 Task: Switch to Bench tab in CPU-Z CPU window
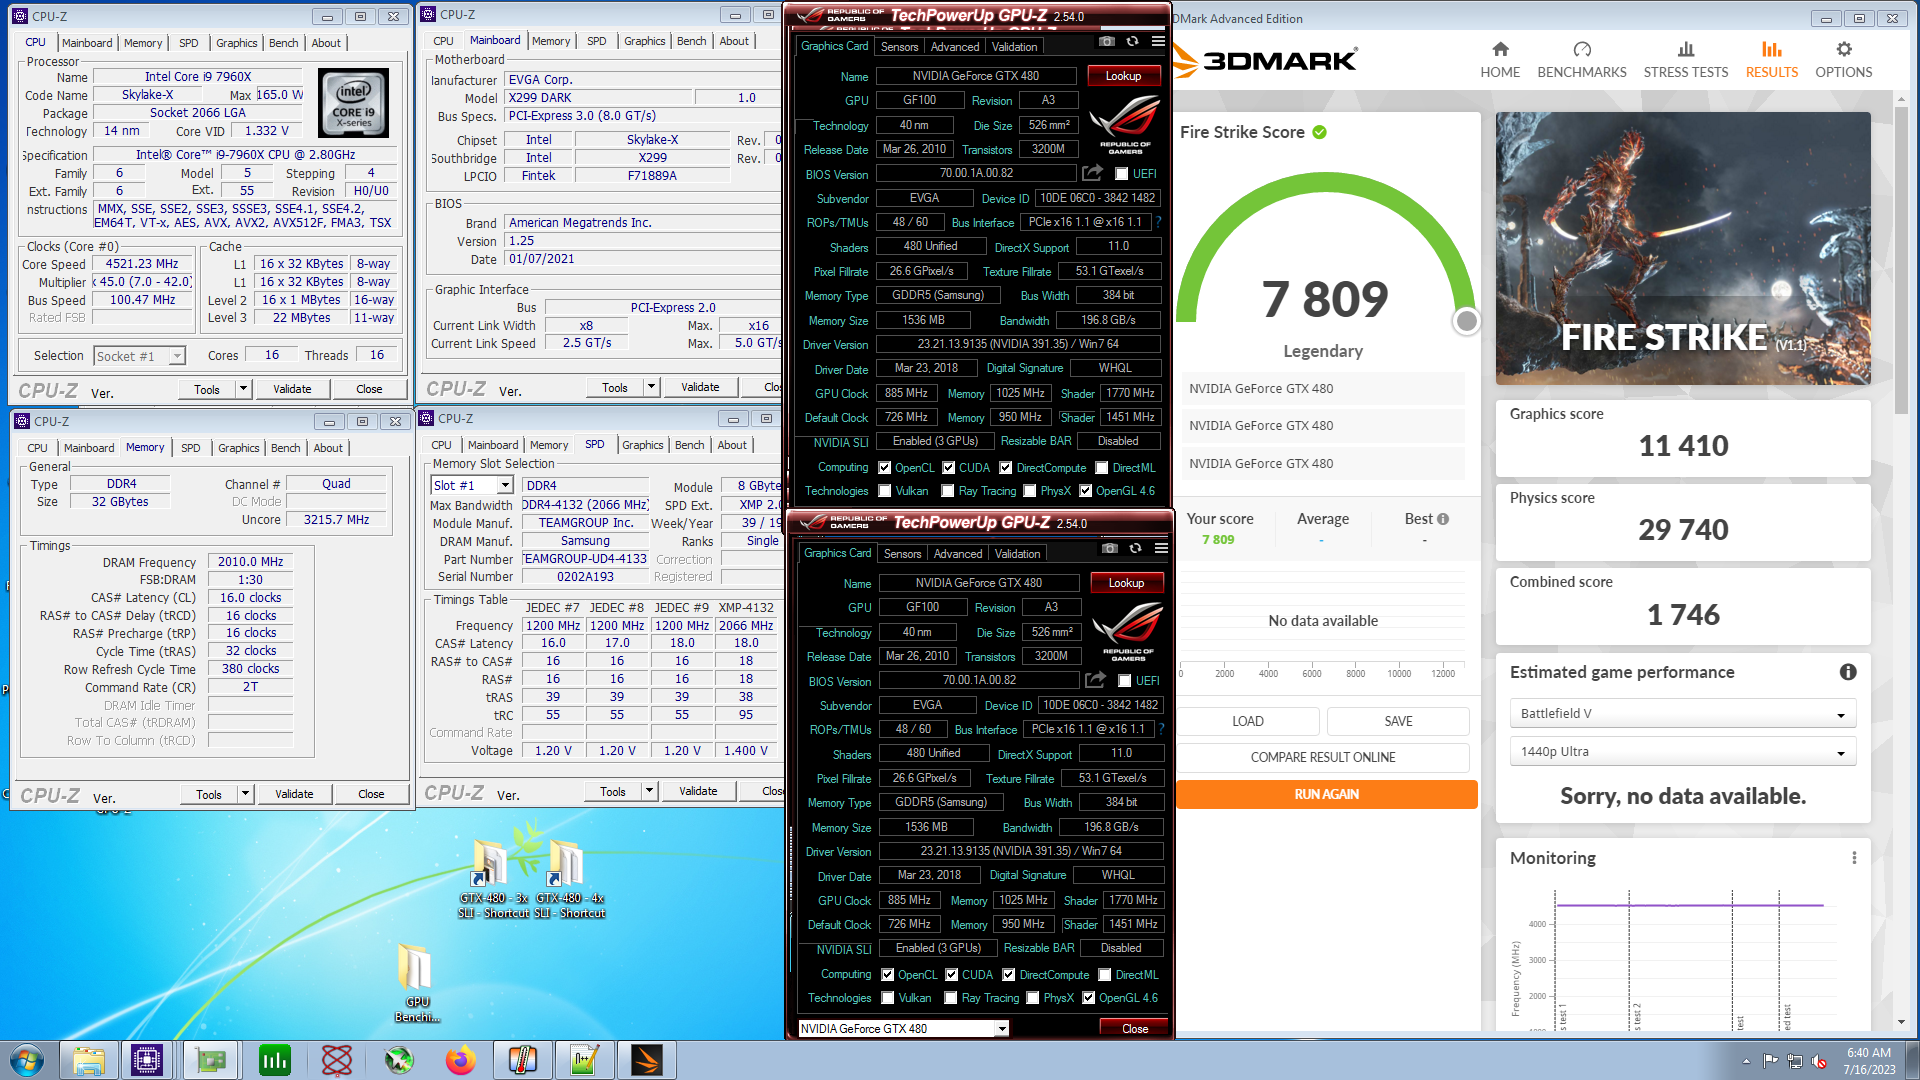pos(284,43)
